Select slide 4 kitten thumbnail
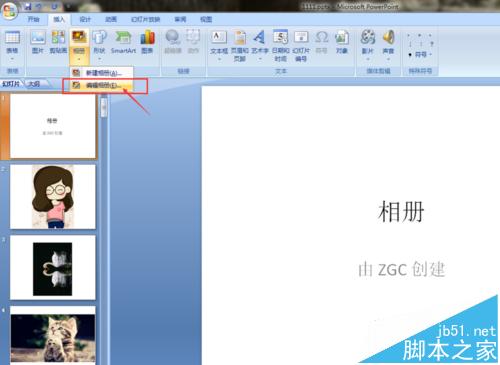500x365 pixels. tap(53, 336)
